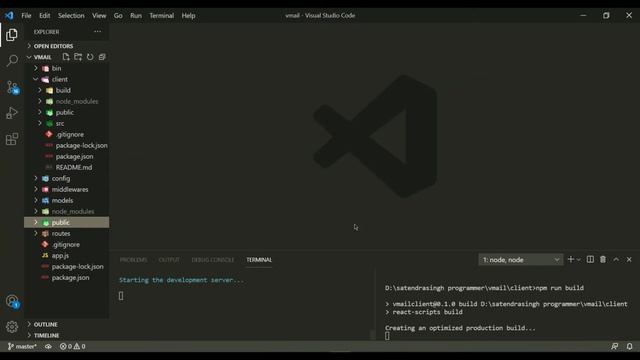This screenshot has height=360, width=640.
Task: Open the Run and Debug view icon
Action: pyautogui.click(x=12, y=113)
